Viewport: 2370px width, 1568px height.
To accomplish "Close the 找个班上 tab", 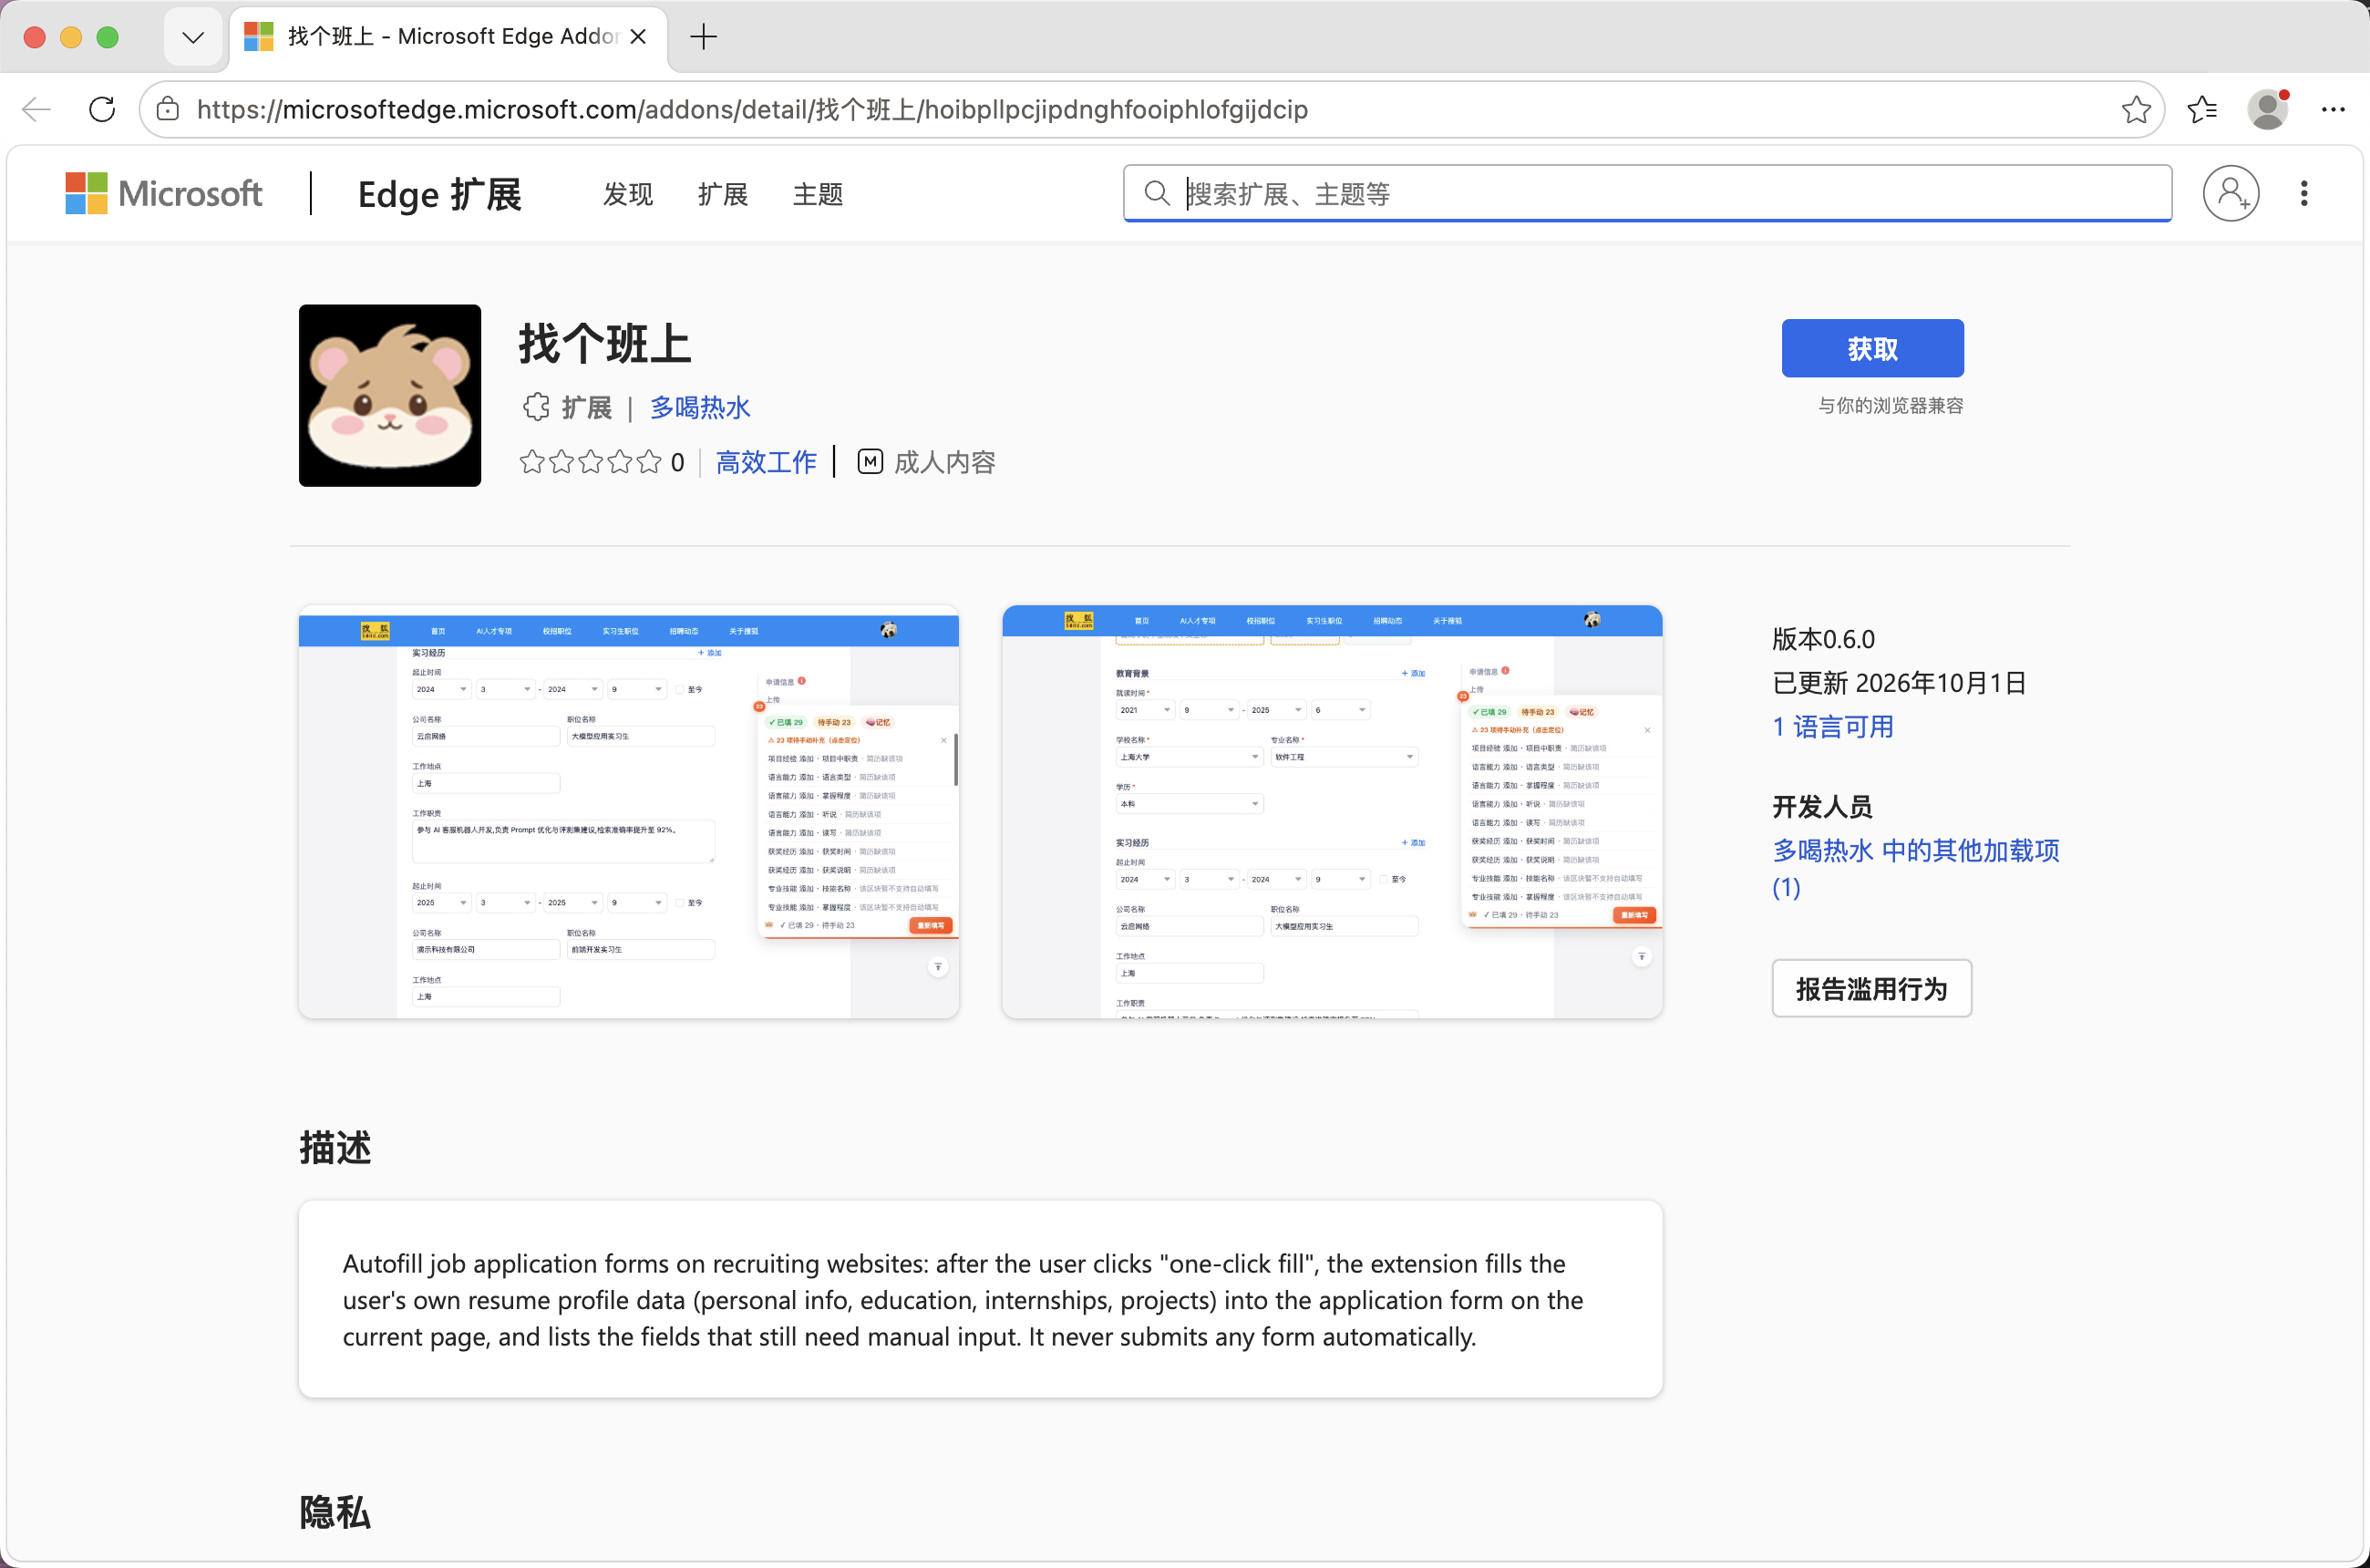I will [x=639, y=37].
